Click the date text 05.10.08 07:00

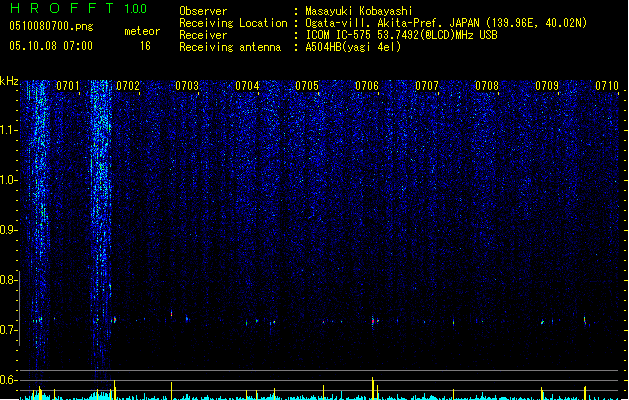tap(51, 46)
